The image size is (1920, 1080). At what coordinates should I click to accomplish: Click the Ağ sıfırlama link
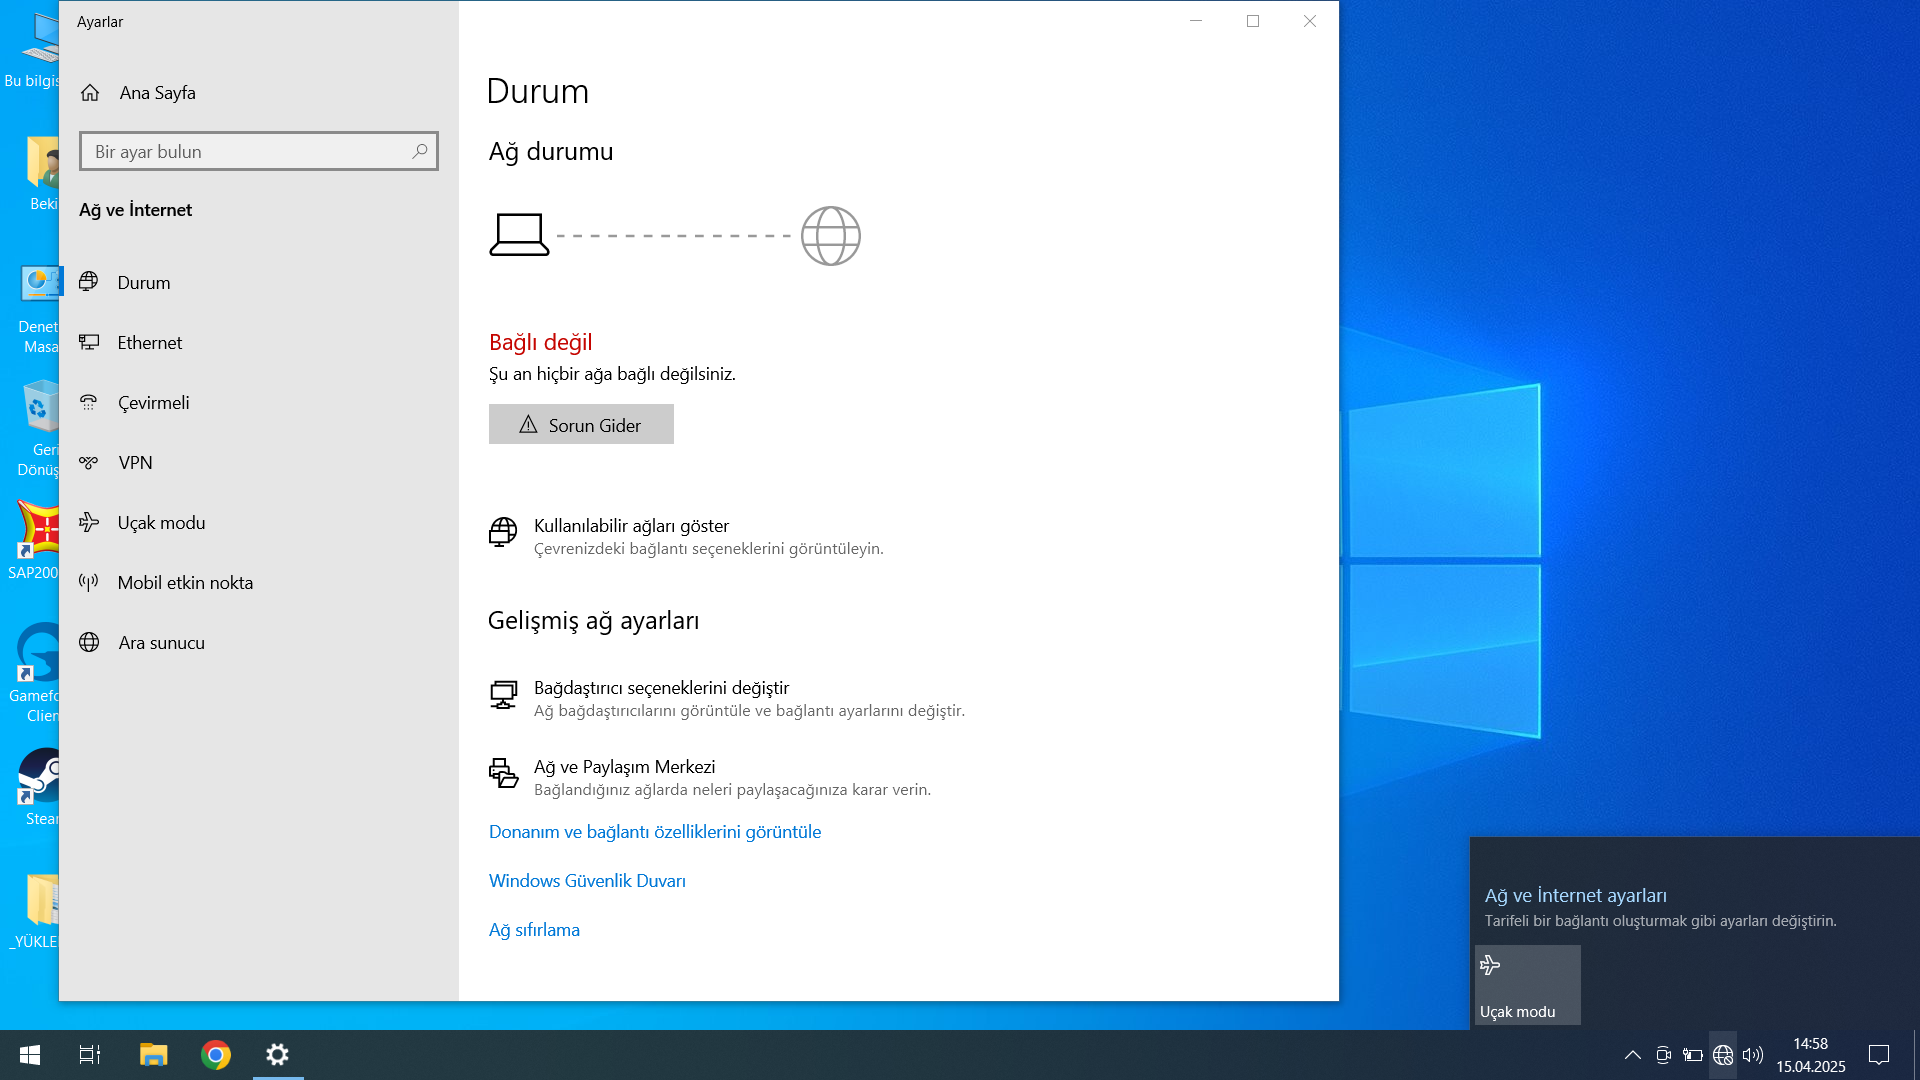(534, 930)
